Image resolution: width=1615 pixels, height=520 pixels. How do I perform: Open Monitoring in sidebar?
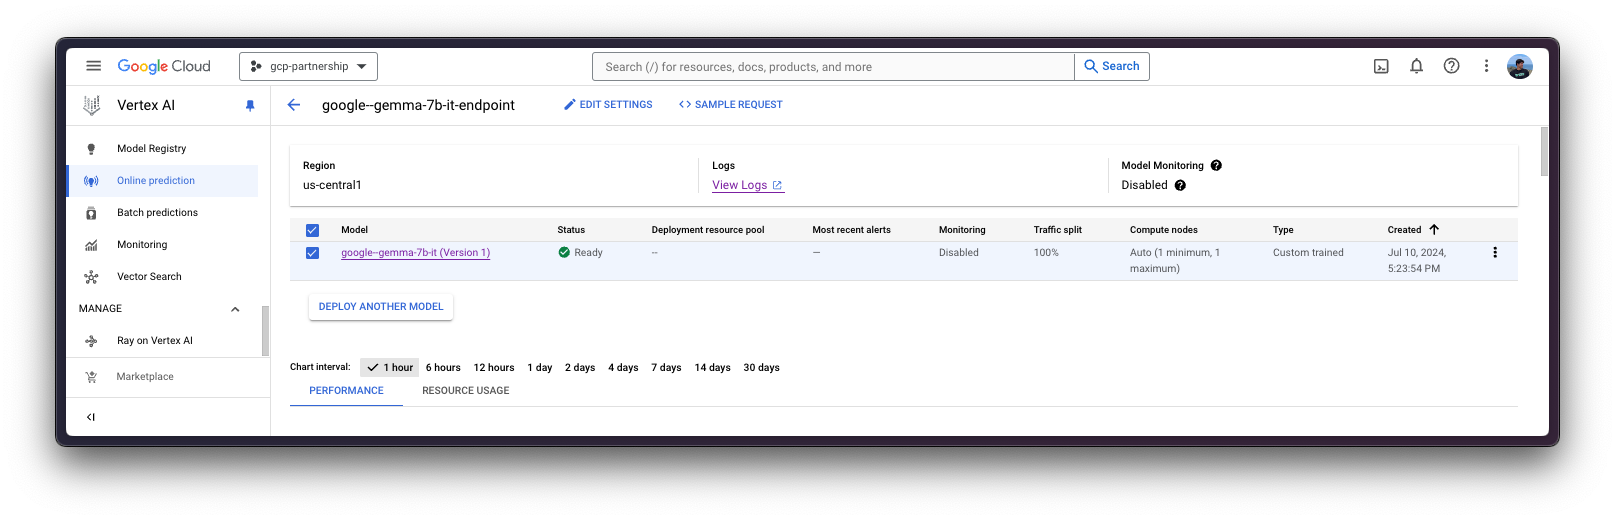click(142, 245)
